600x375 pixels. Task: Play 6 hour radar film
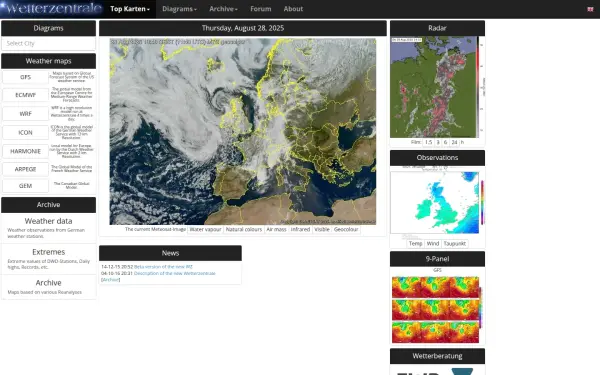[445, 142]
